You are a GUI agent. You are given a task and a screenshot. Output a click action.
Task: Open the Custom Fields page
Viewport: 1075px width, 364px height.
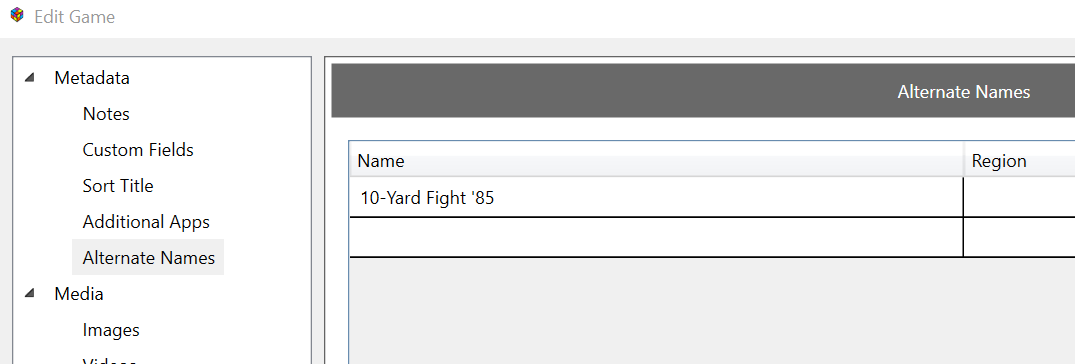[138, 149]
